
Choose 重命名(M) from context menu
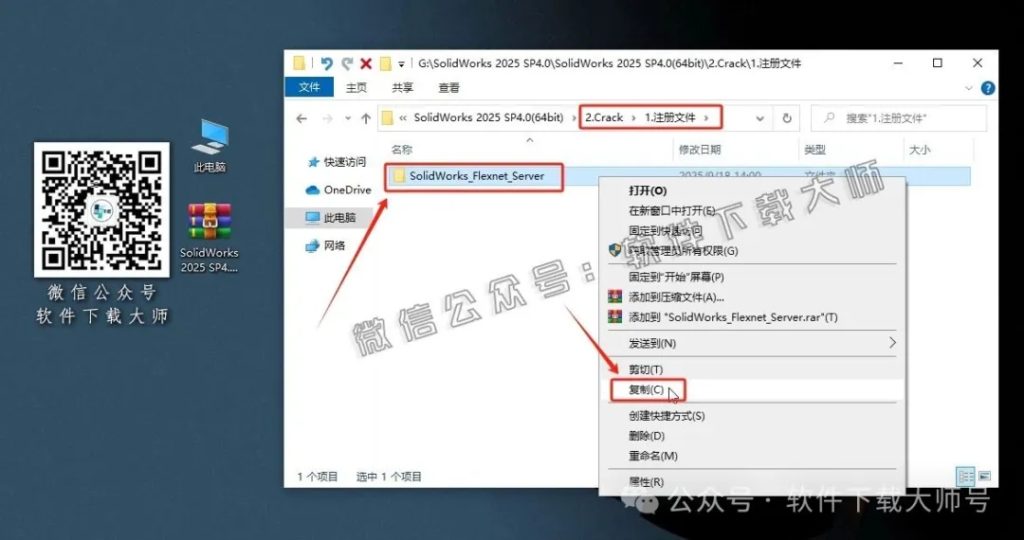(x=752, y=456)
